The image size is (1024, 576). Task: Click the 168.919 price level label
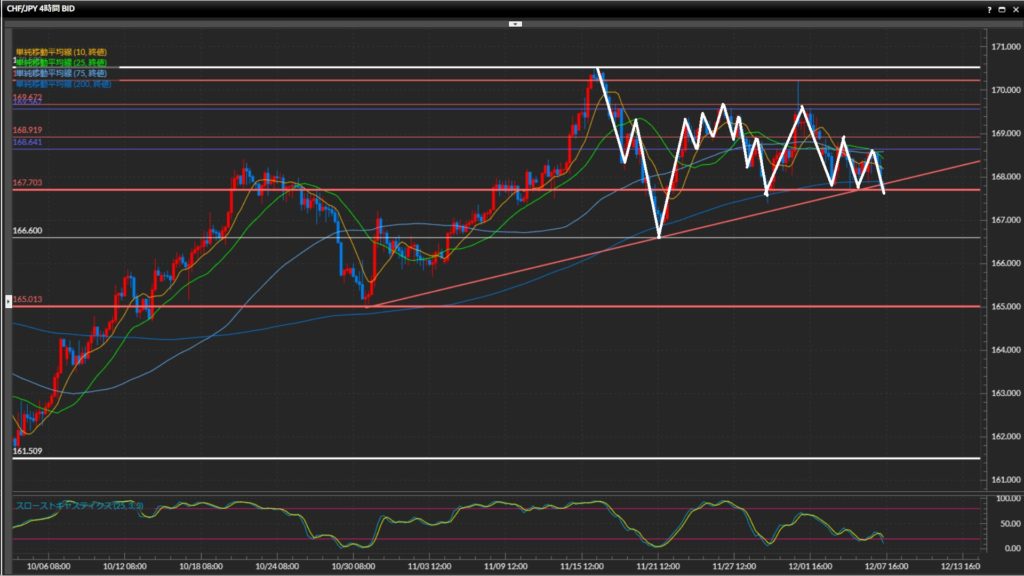click(x=26, y=130)
